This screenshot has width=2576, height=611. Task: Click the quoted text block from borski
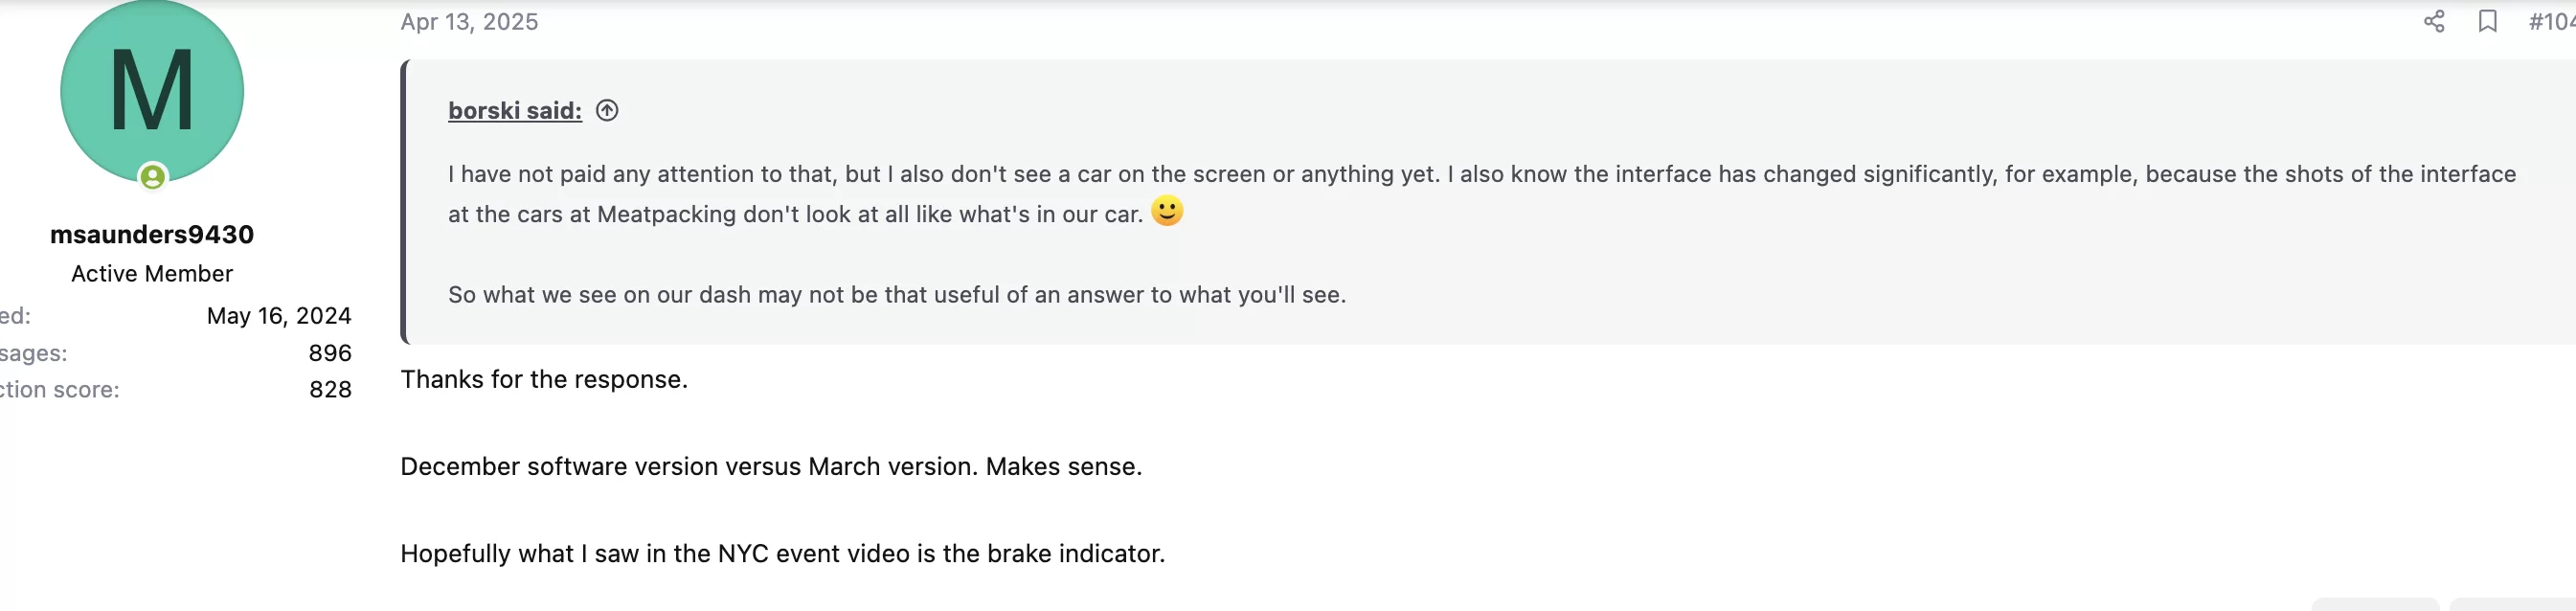(x=1488, y=201)
